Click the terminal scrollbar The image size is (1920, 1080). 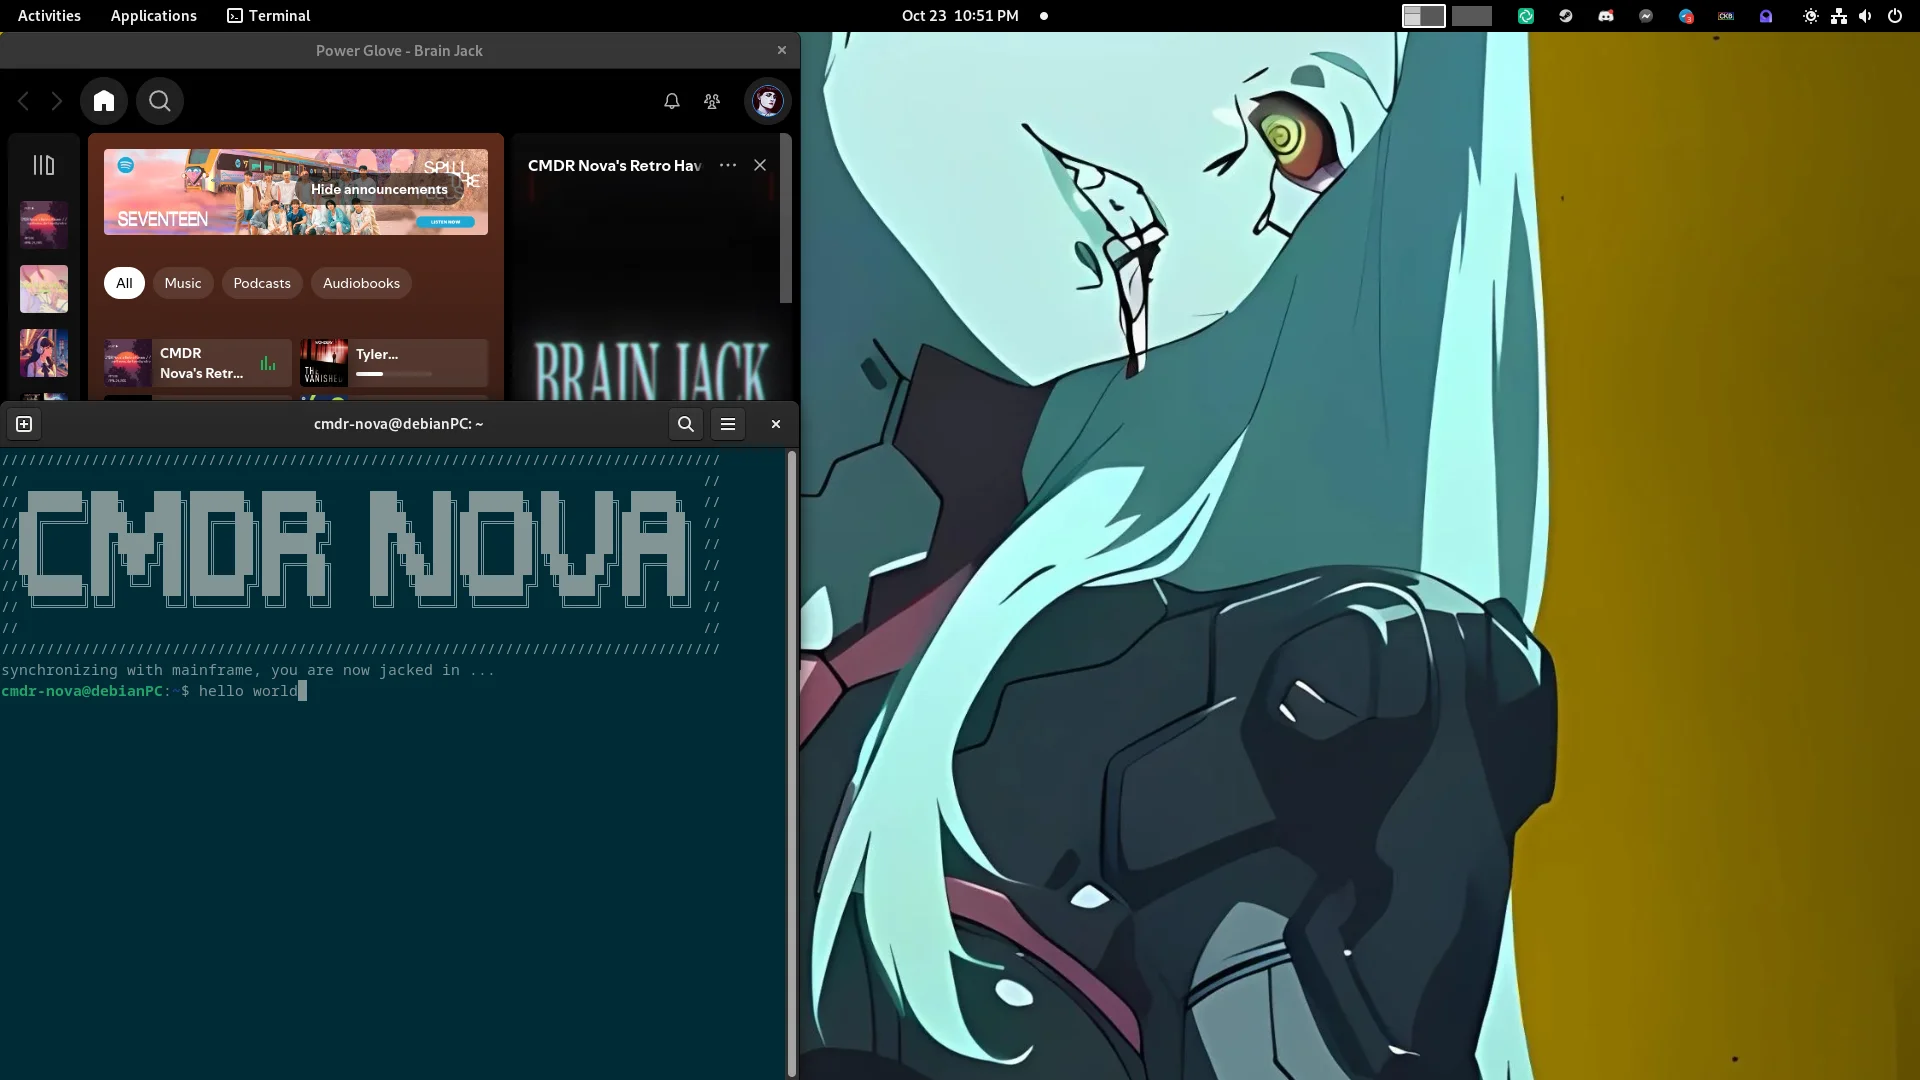click(x=792, y=763)
